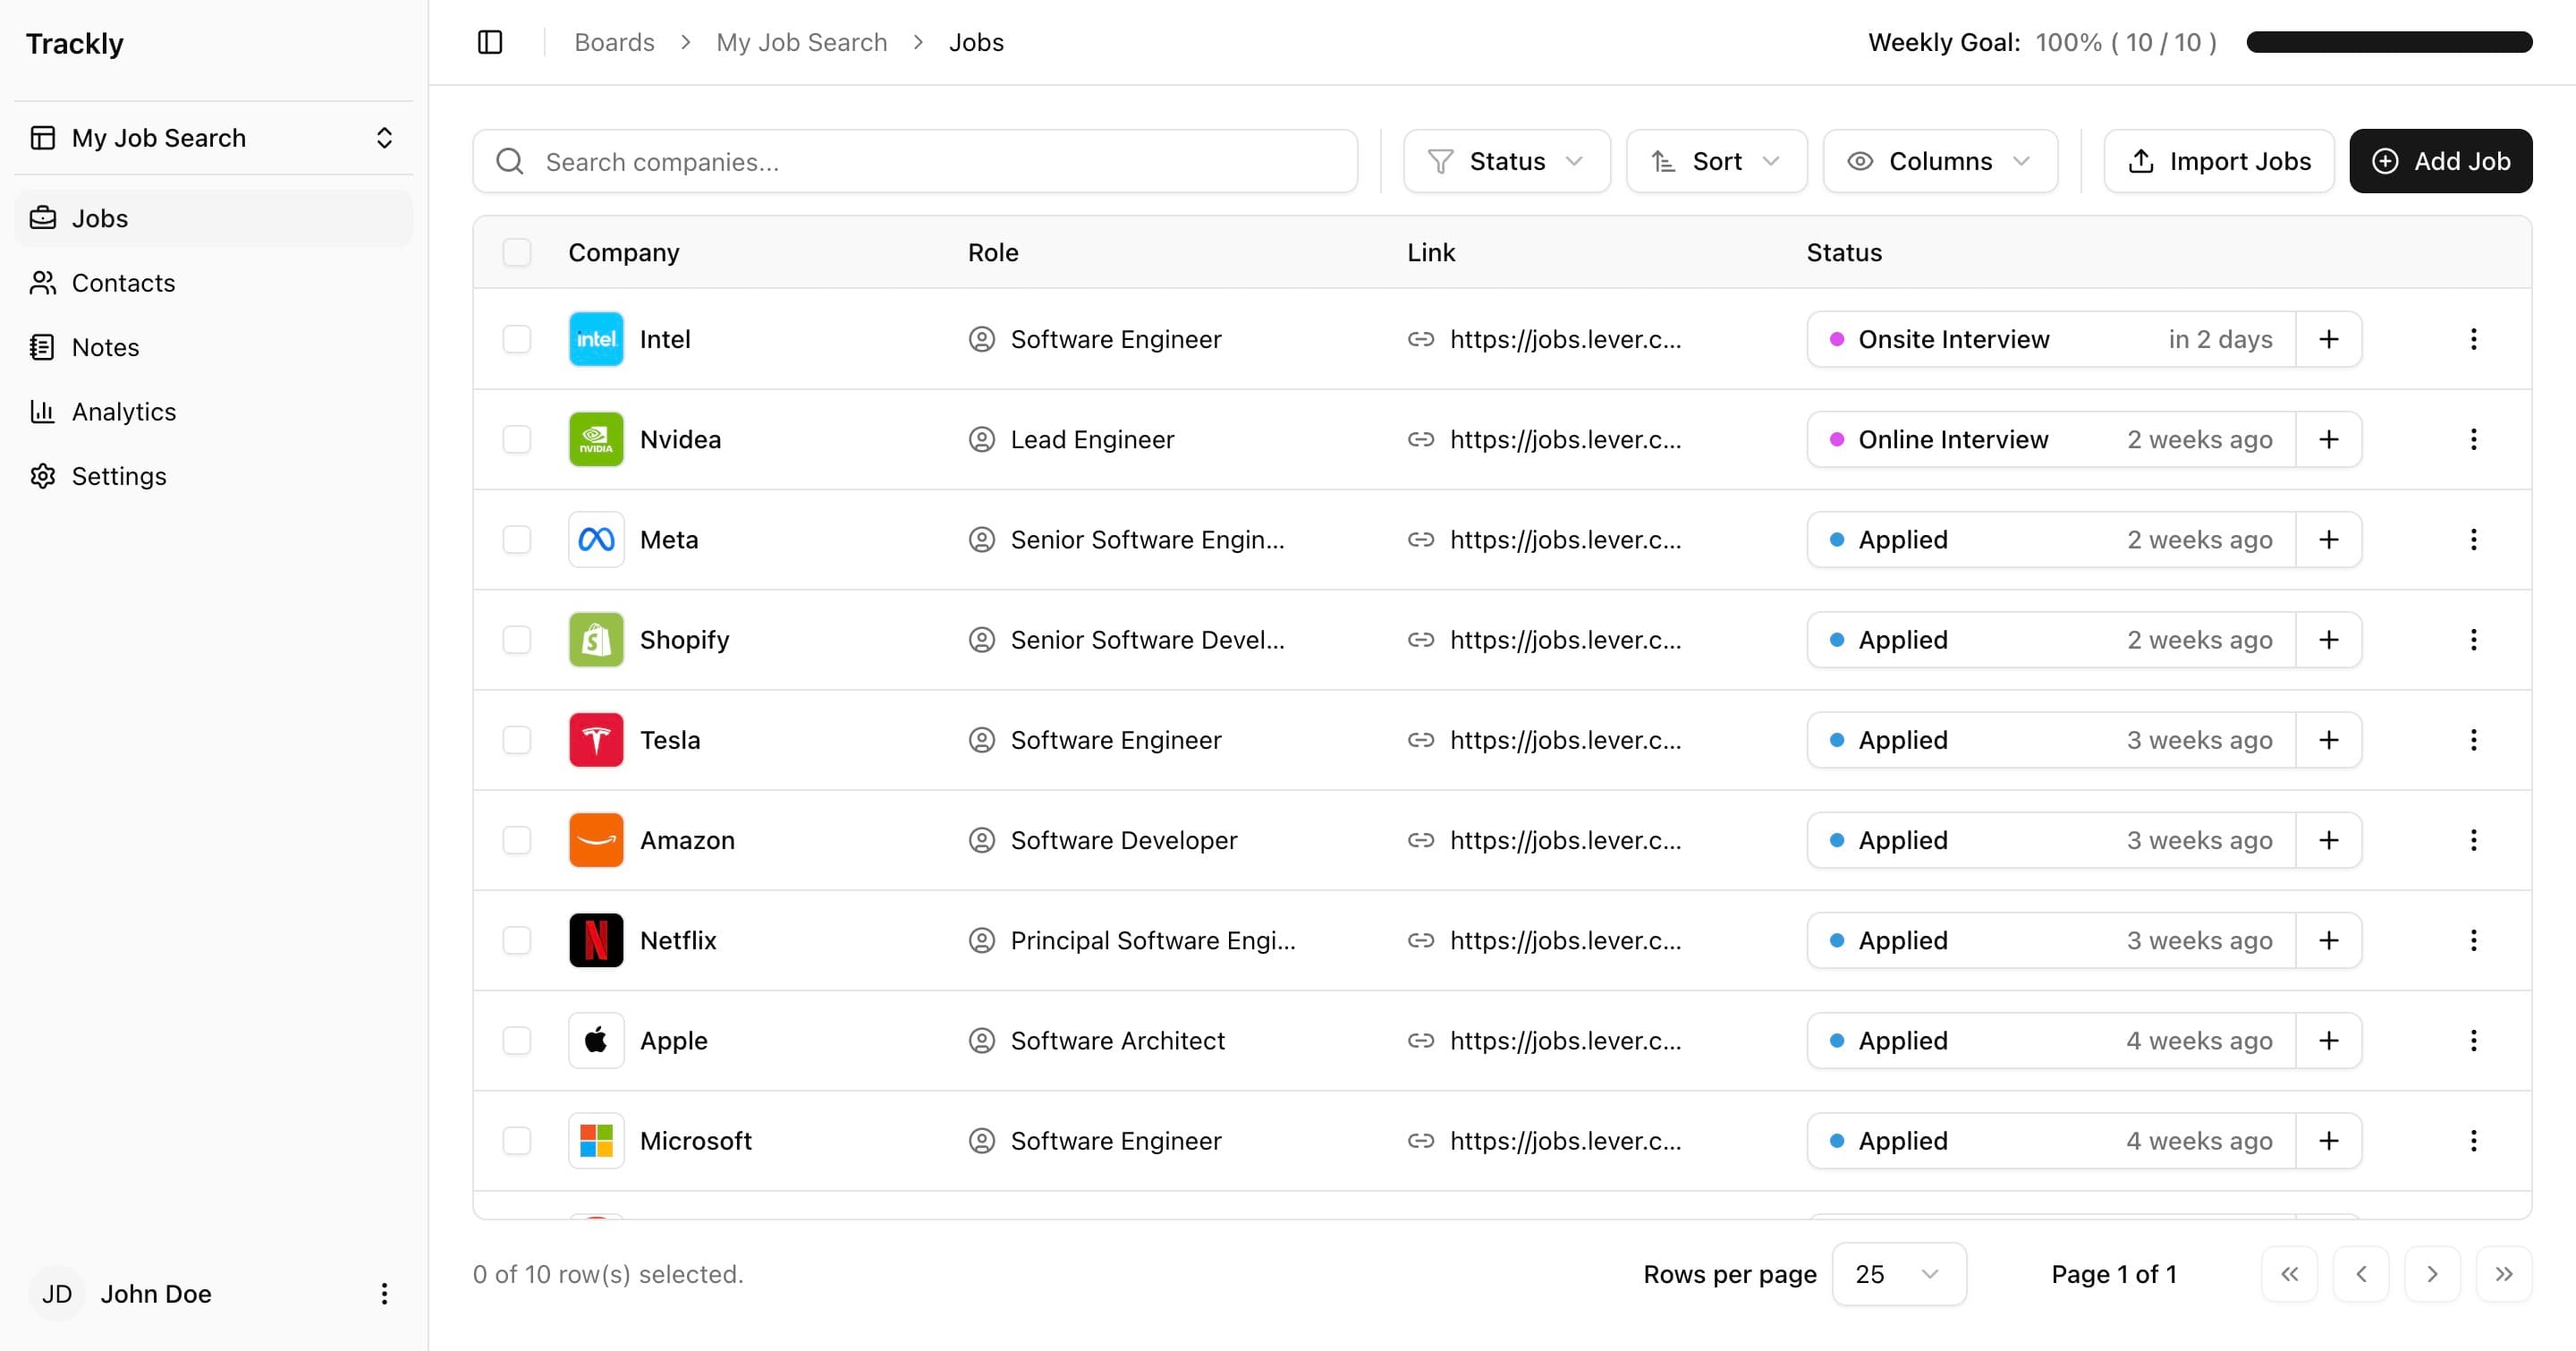Screen dimensions: 2576x1351
Task: Check the Shopify row checkbox
Action: tap(517, 640)
